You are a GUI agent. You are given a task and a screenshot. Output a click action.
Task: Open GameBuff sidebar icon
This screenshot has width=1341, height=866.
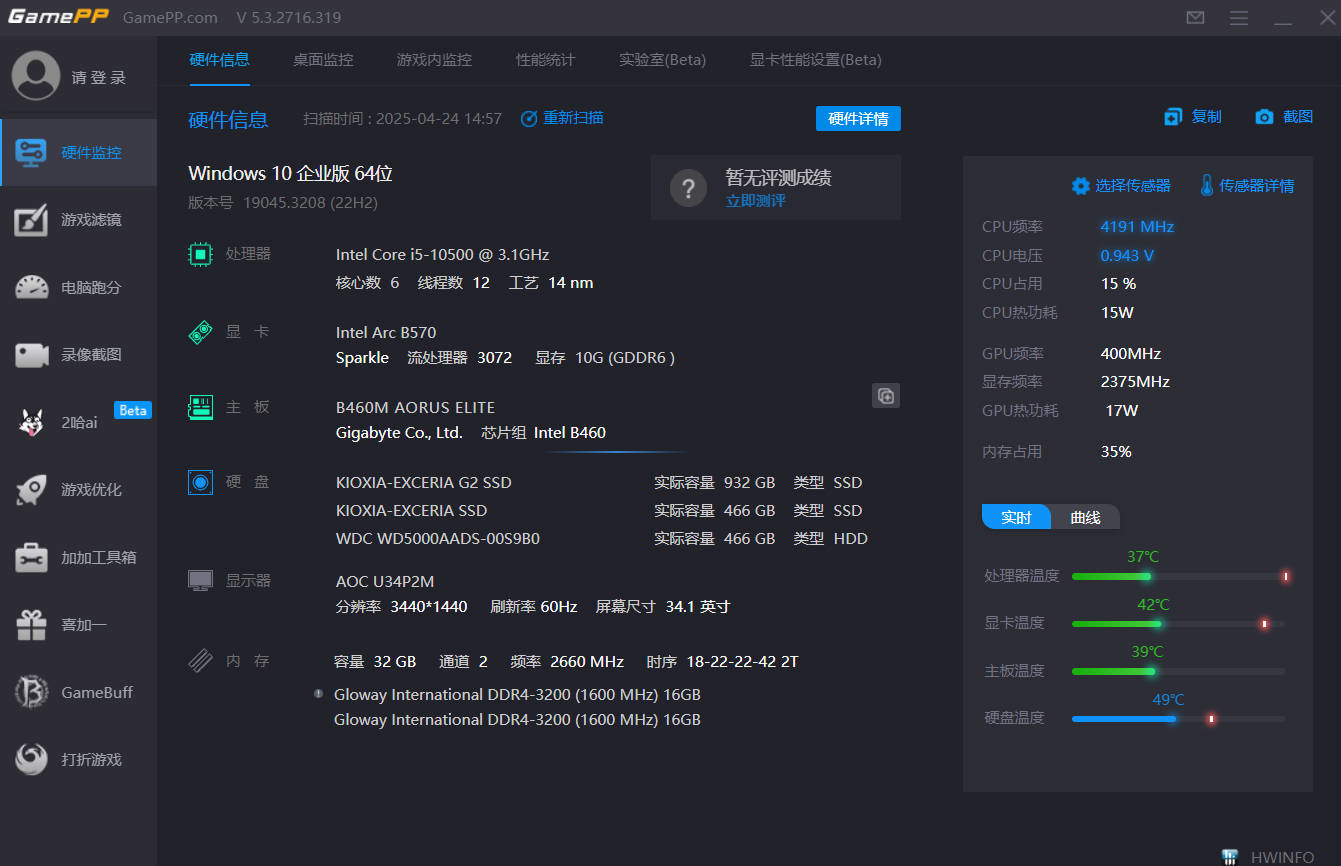point(31,692)
